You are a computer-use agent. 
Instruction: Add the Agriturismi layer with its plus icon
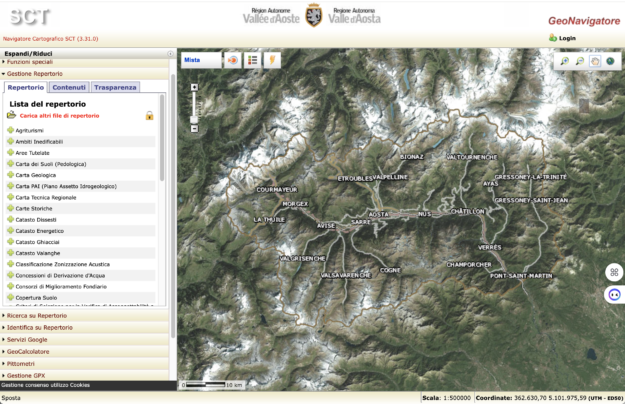pyautogui.click(x=11, y=130)
